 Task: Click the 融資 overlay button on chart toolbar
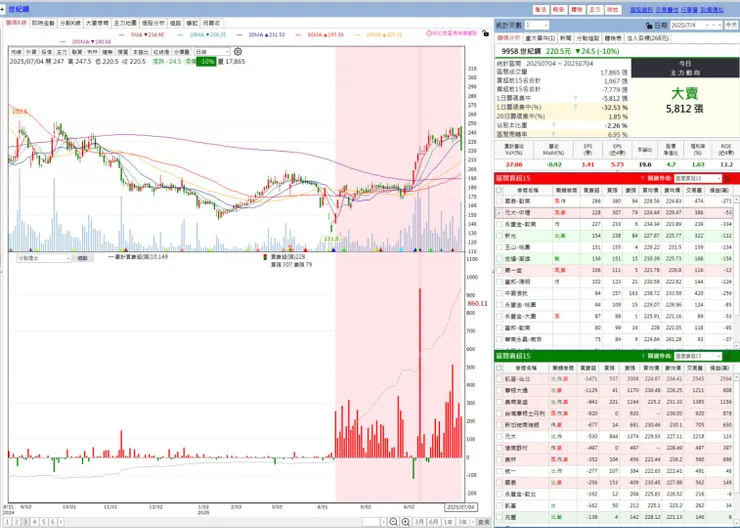click(x=77, y=52)
